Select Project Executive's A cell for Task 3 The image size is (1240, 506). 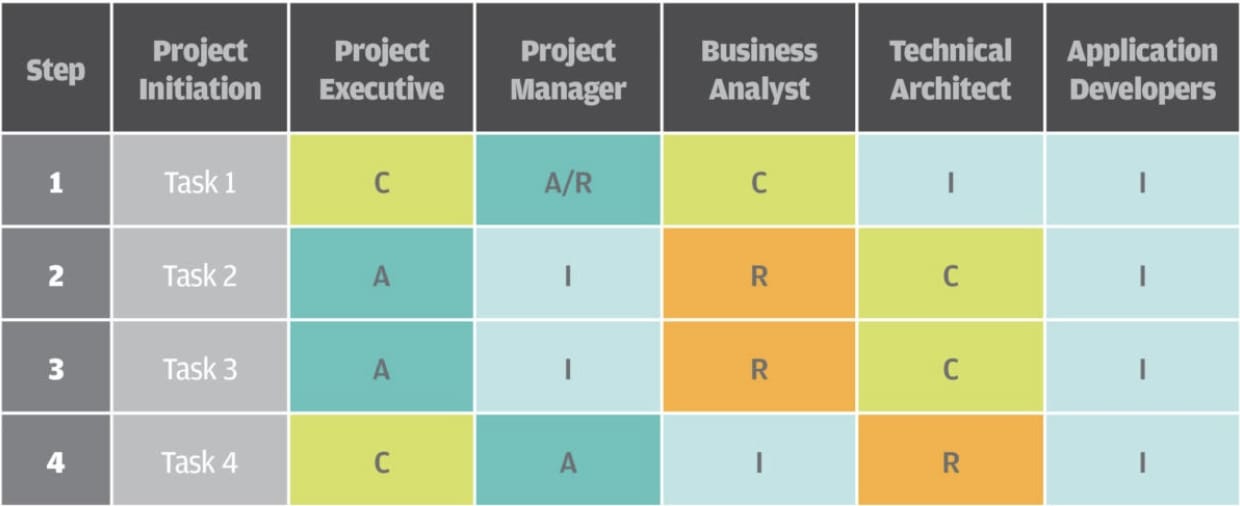tap(381, 369)
